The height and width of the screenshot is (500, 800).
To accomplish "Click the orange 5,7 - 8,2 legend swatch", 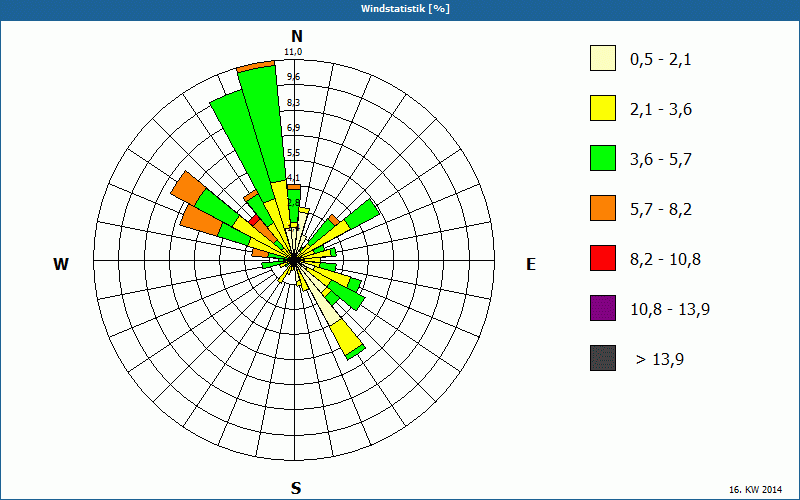I will [603, 208].
